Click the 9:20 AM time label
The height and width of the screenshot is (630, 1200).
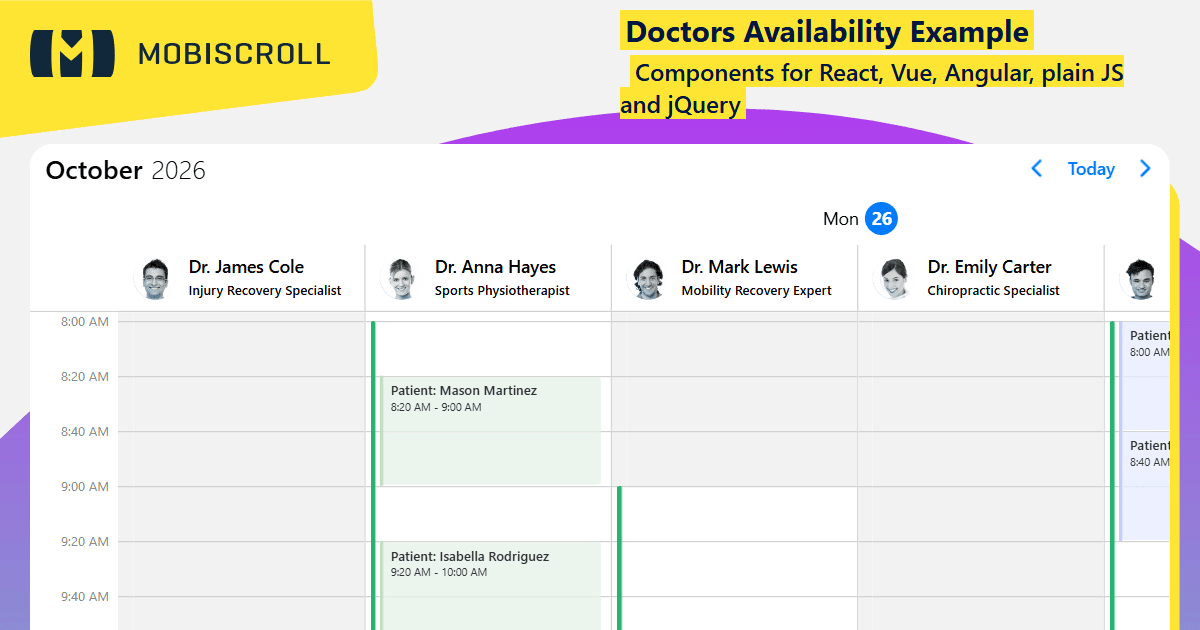(85, 542)
